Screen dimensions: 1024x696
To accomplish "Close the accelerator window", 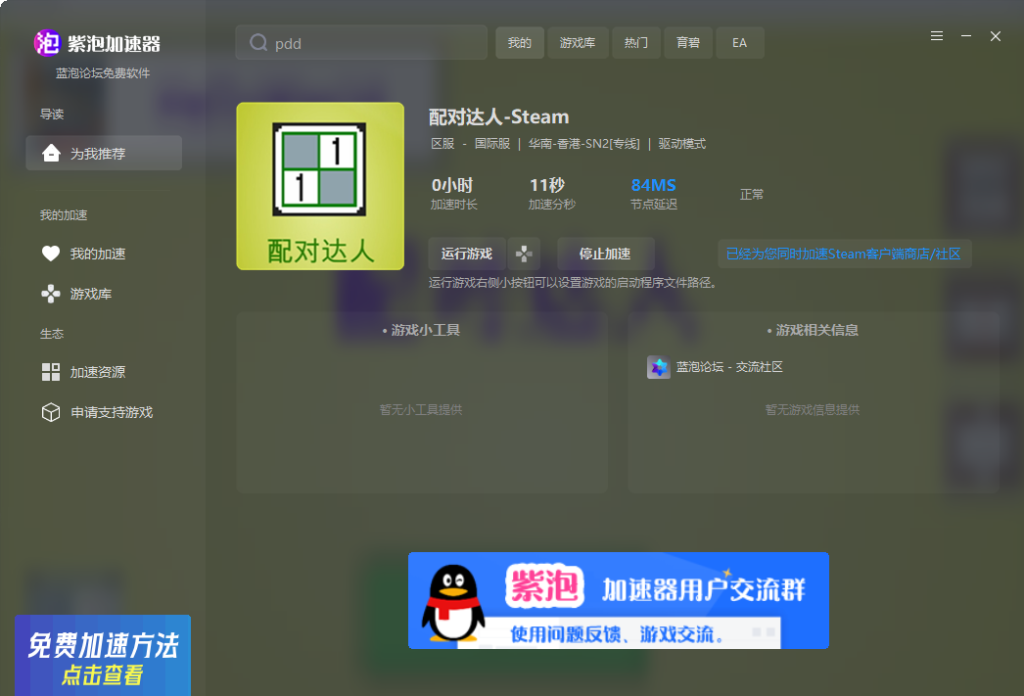I will tap(995, 36).
